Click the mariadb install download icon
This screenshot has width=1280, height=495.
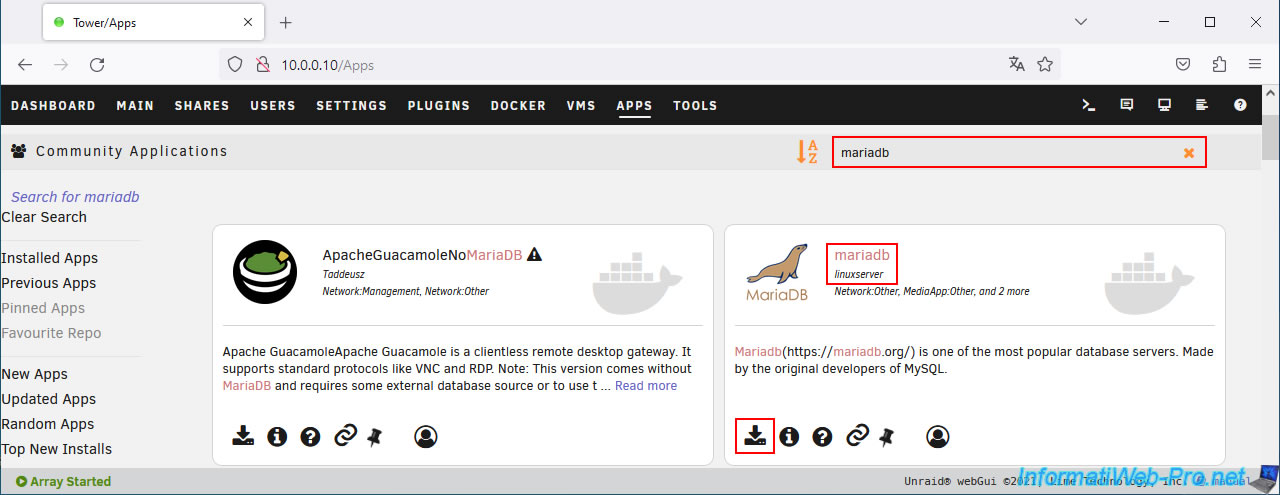755,436
